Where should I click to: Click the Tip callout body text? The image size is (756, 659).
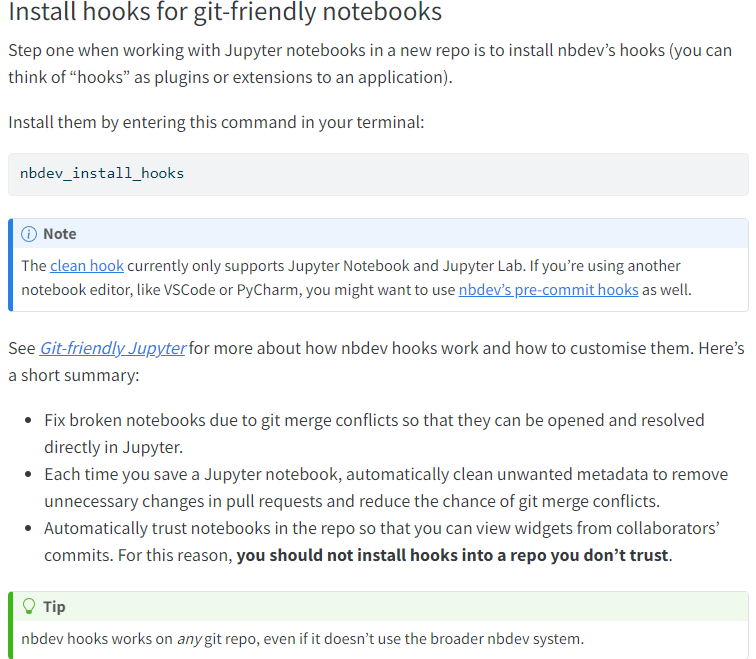coord(302,639)
